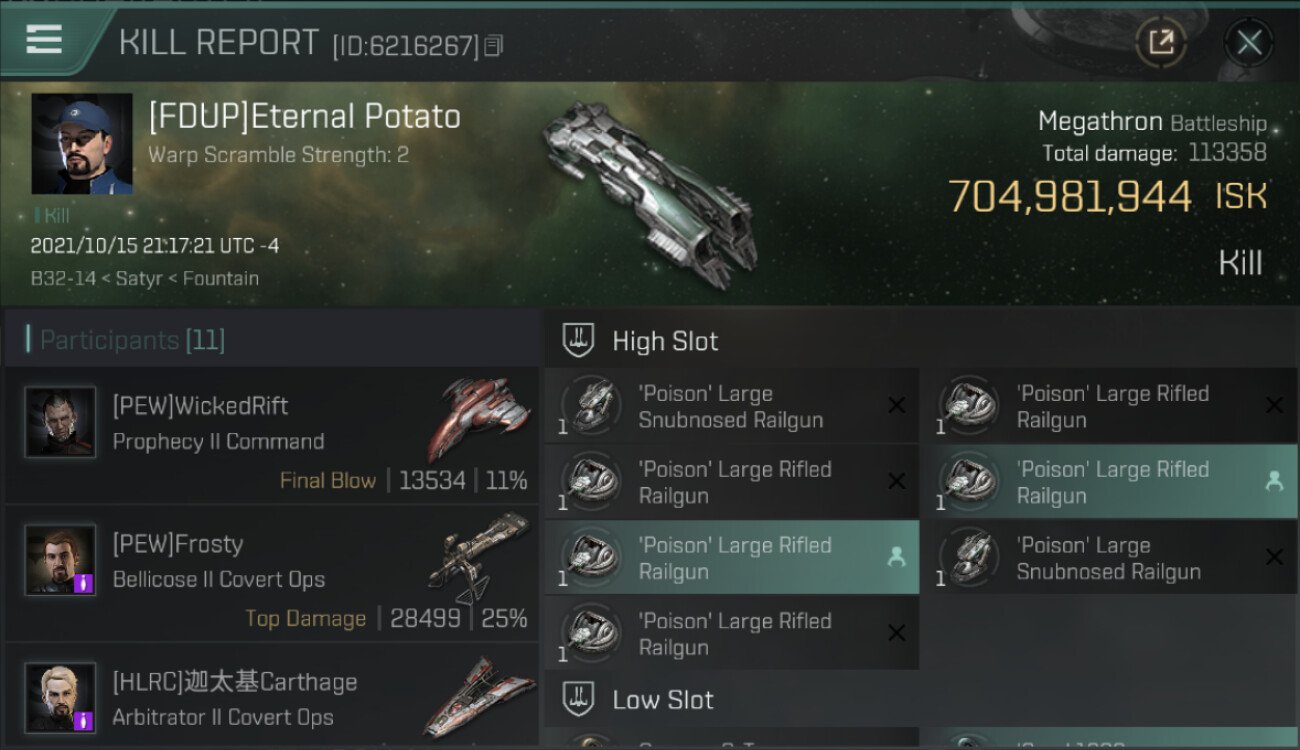
Task: Copy the kill report ID
Action: click(493, 46)
